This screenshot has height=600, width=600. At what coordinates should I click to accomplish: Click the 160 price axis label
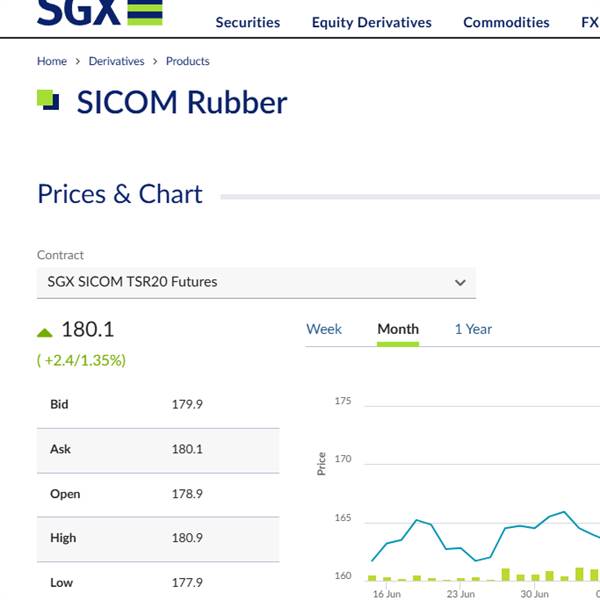tap(343, 576)
